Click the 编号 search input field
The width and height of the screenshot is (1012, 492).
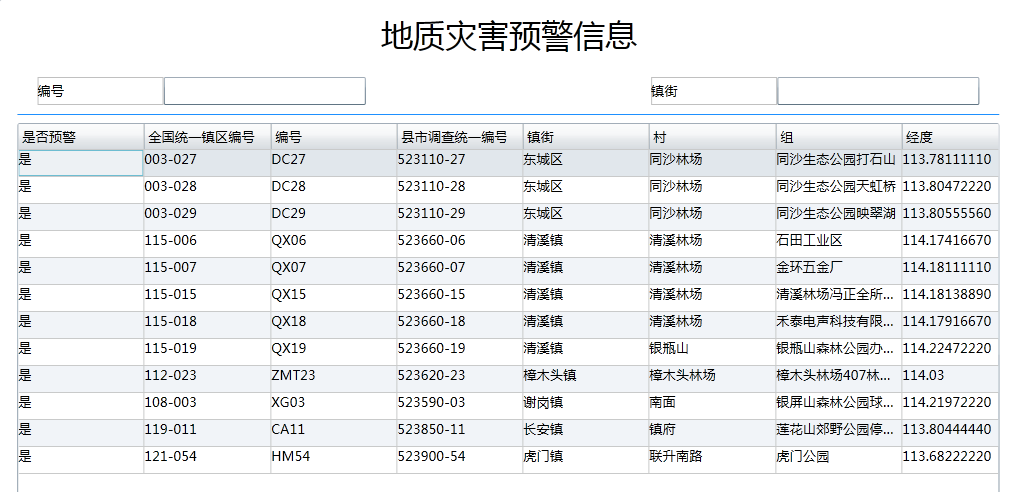(265, 91)
